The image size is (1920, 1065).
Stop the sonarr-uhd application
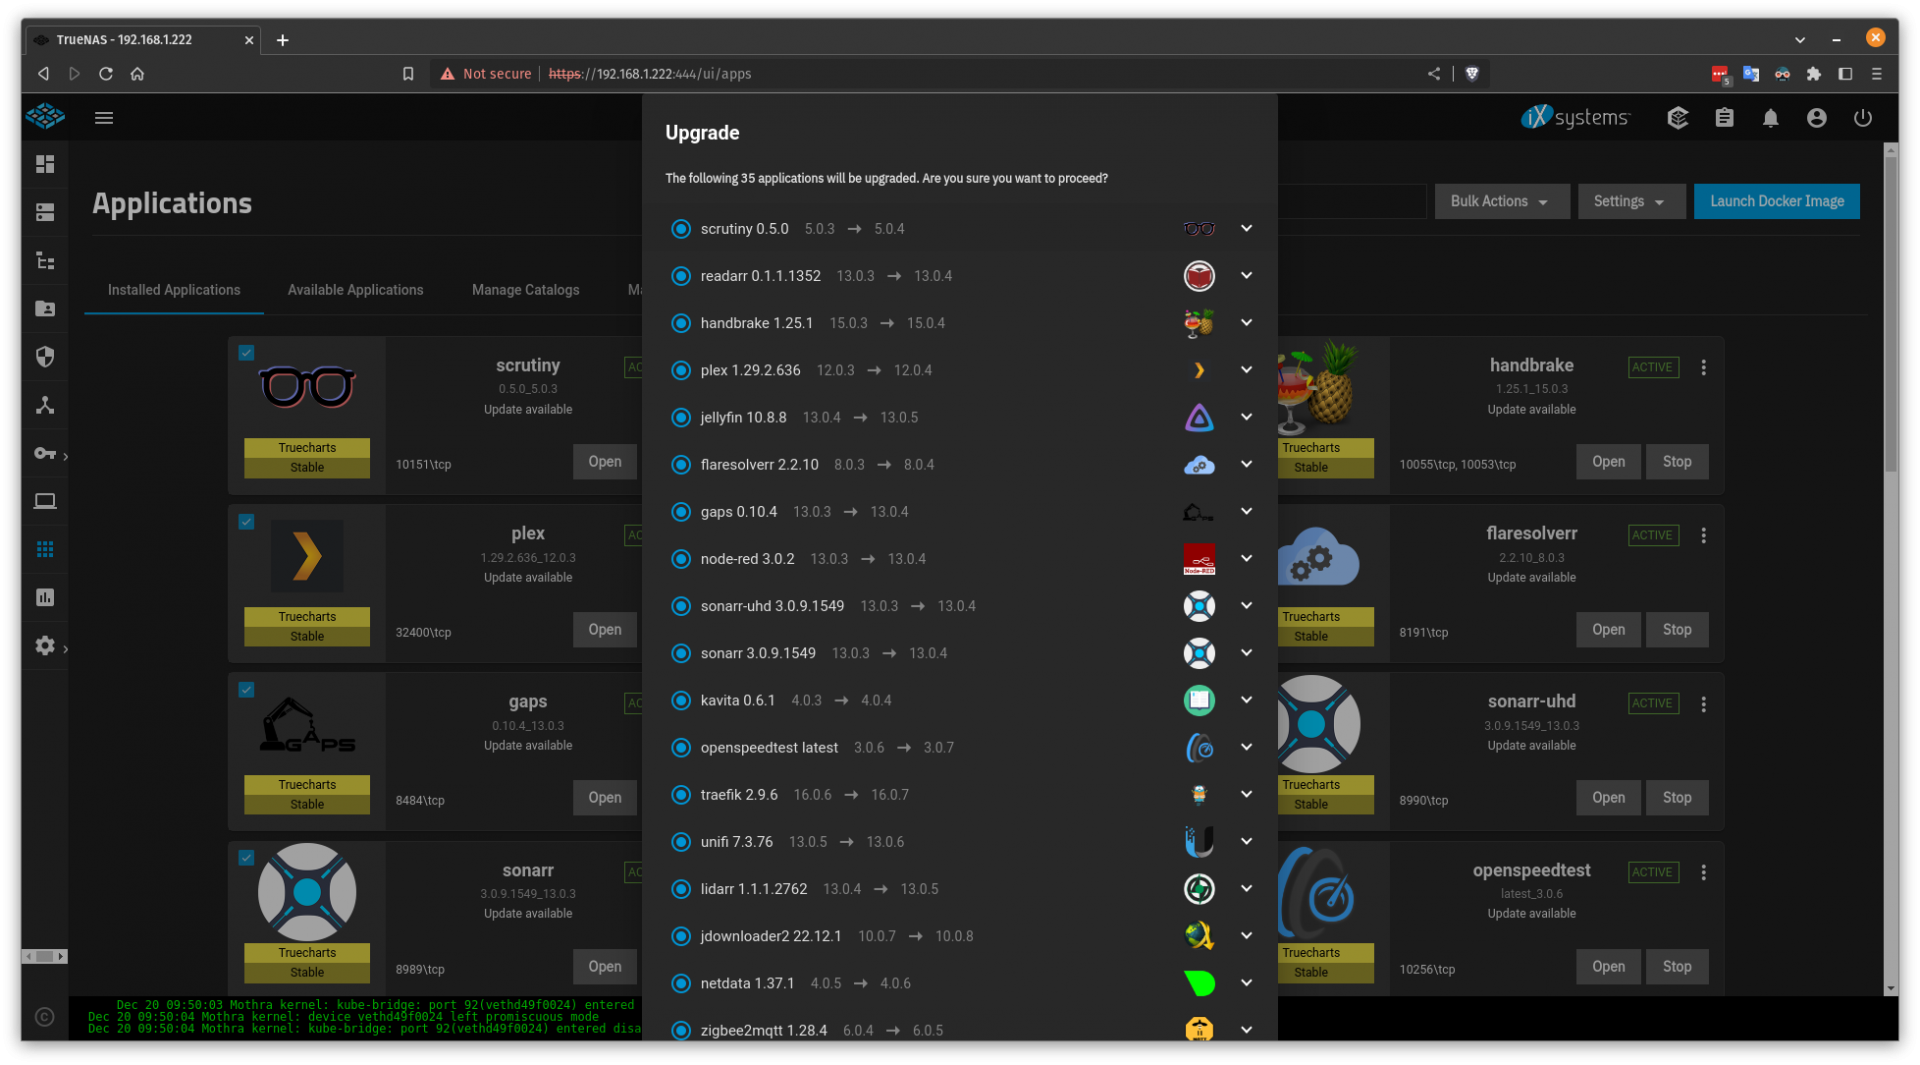(1677, 798)
